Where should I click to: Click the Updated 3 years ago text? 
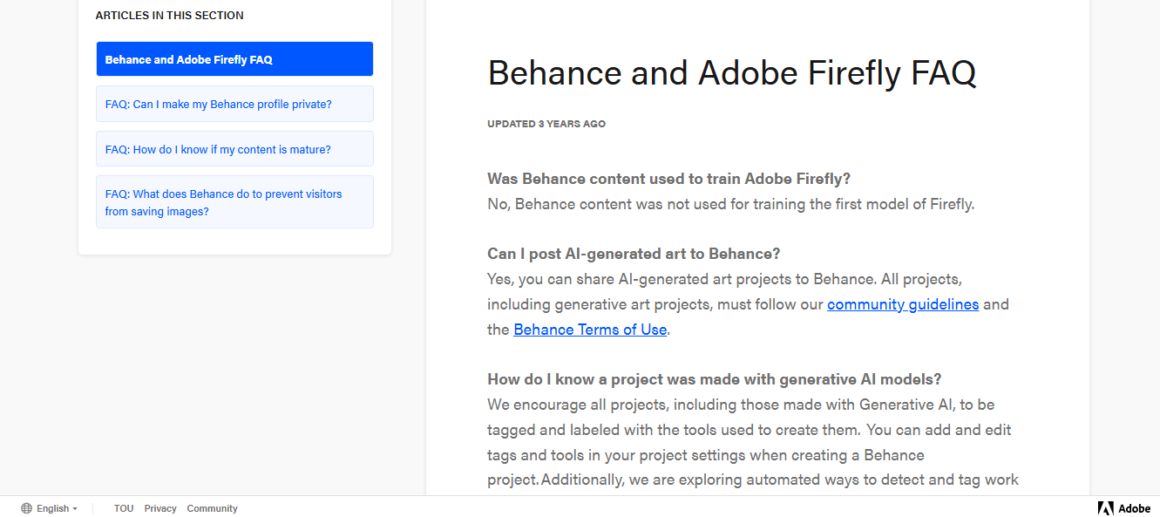pos(546,124)
